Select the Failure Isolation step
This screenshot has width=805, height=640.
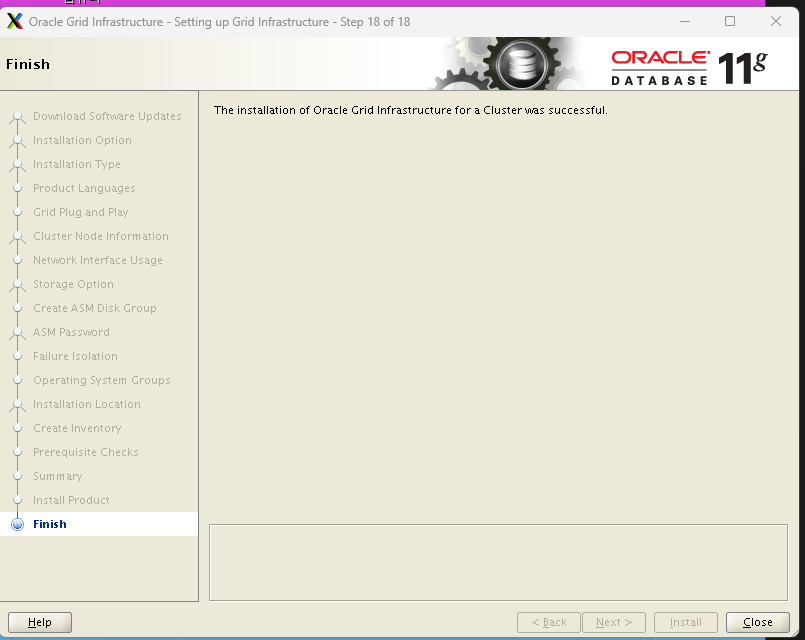[75, 356]
